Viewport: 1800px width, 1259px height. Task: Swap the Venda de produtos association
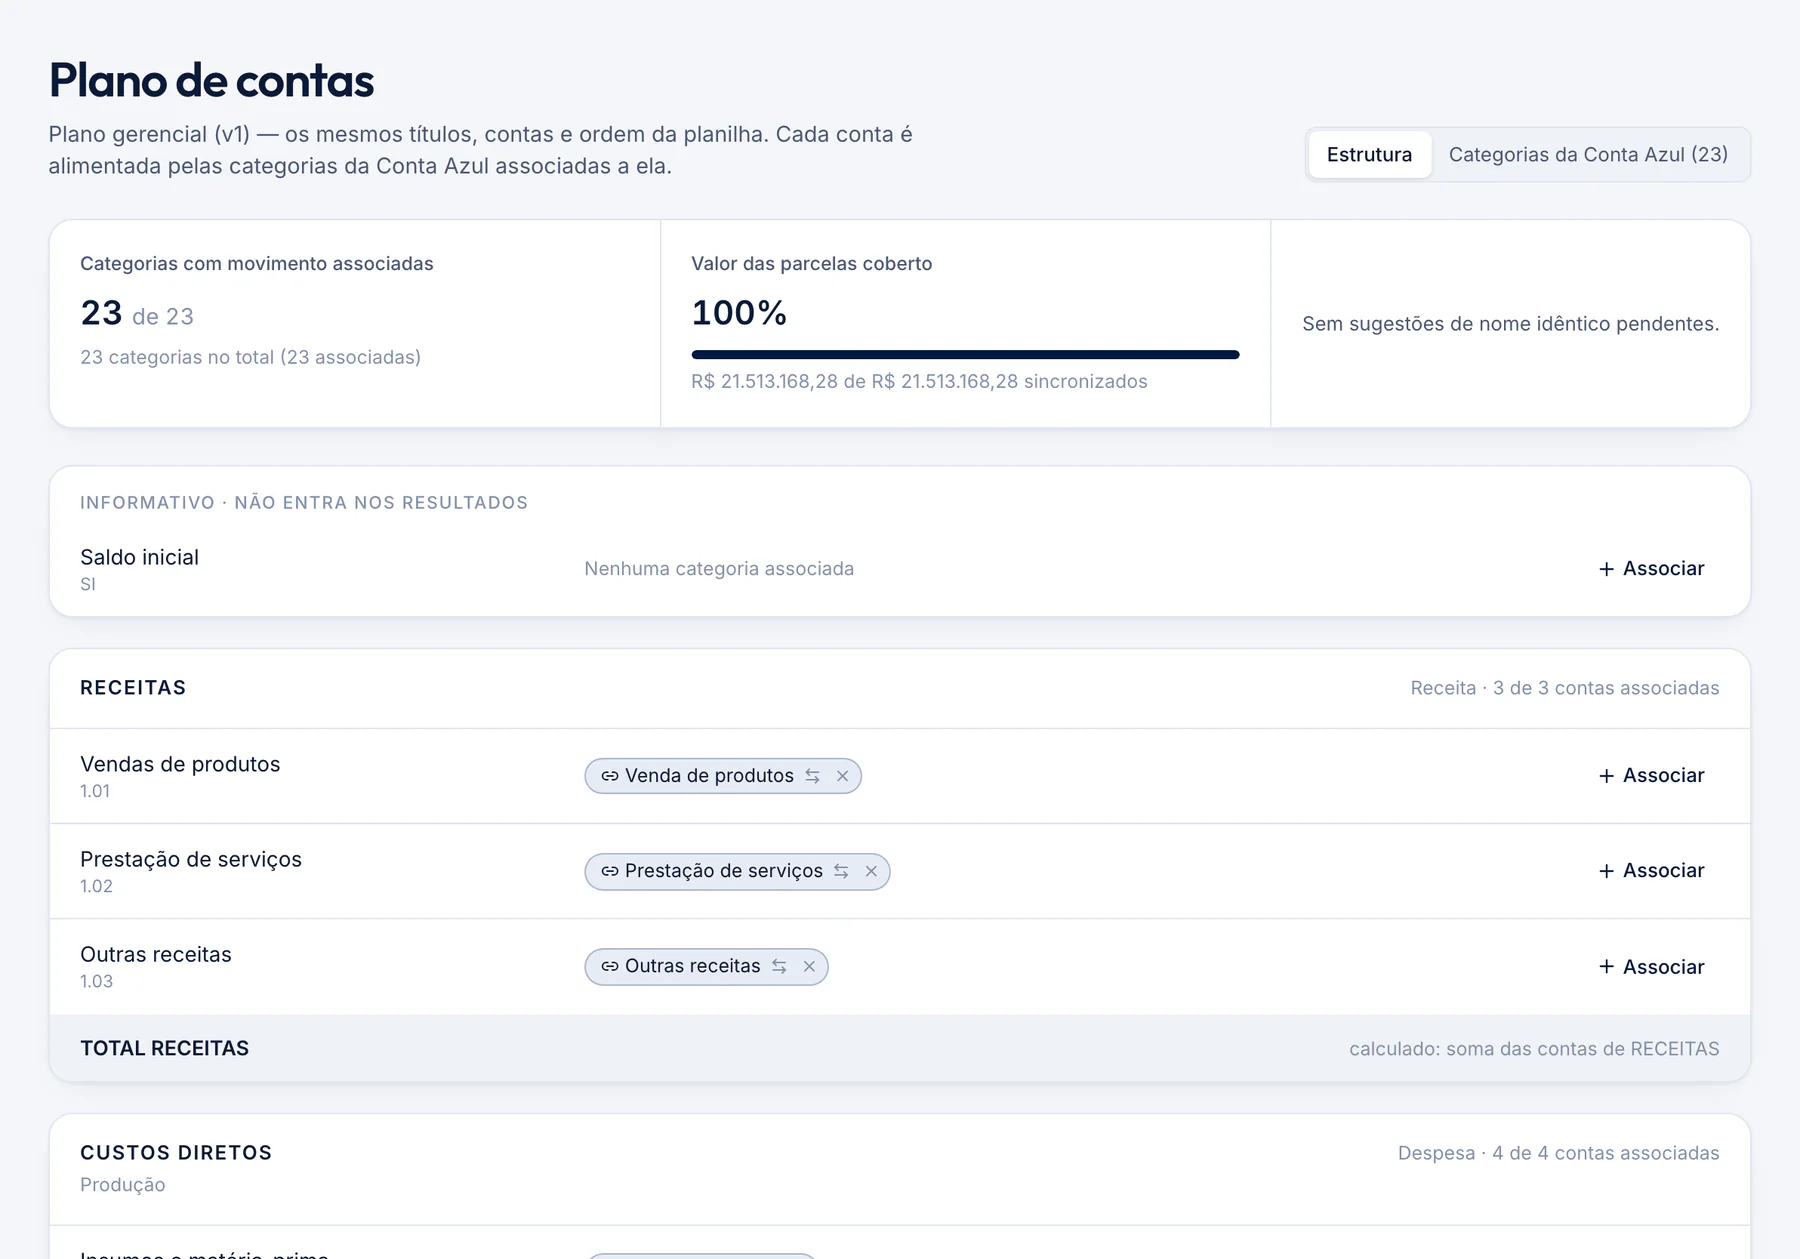click(x=812, y=776)
